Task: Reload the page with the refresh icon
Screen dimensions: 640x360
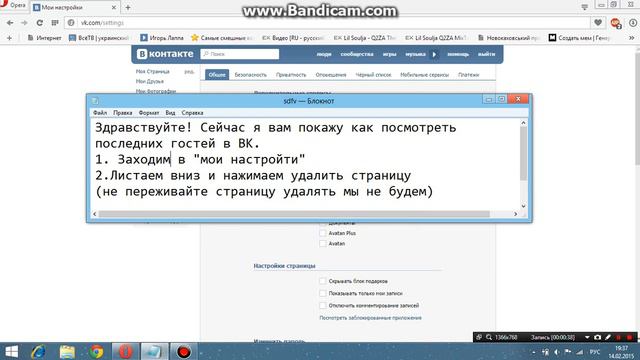Action: coord(40,23)
